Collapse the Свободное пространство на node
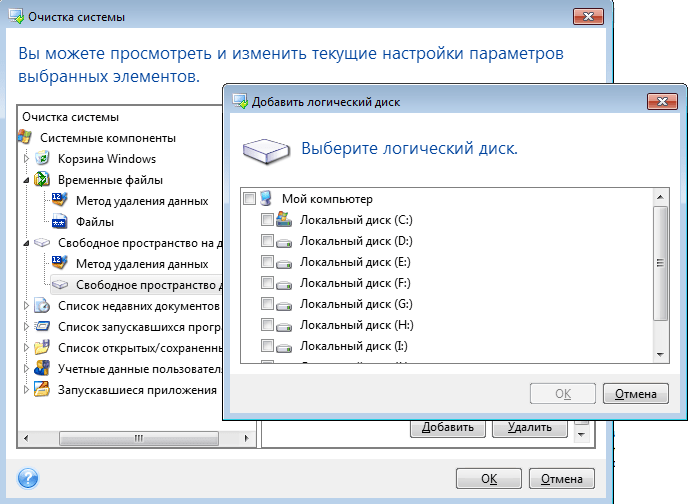The height and width of the screenshot is (504, 688). (x=26, y=243)
